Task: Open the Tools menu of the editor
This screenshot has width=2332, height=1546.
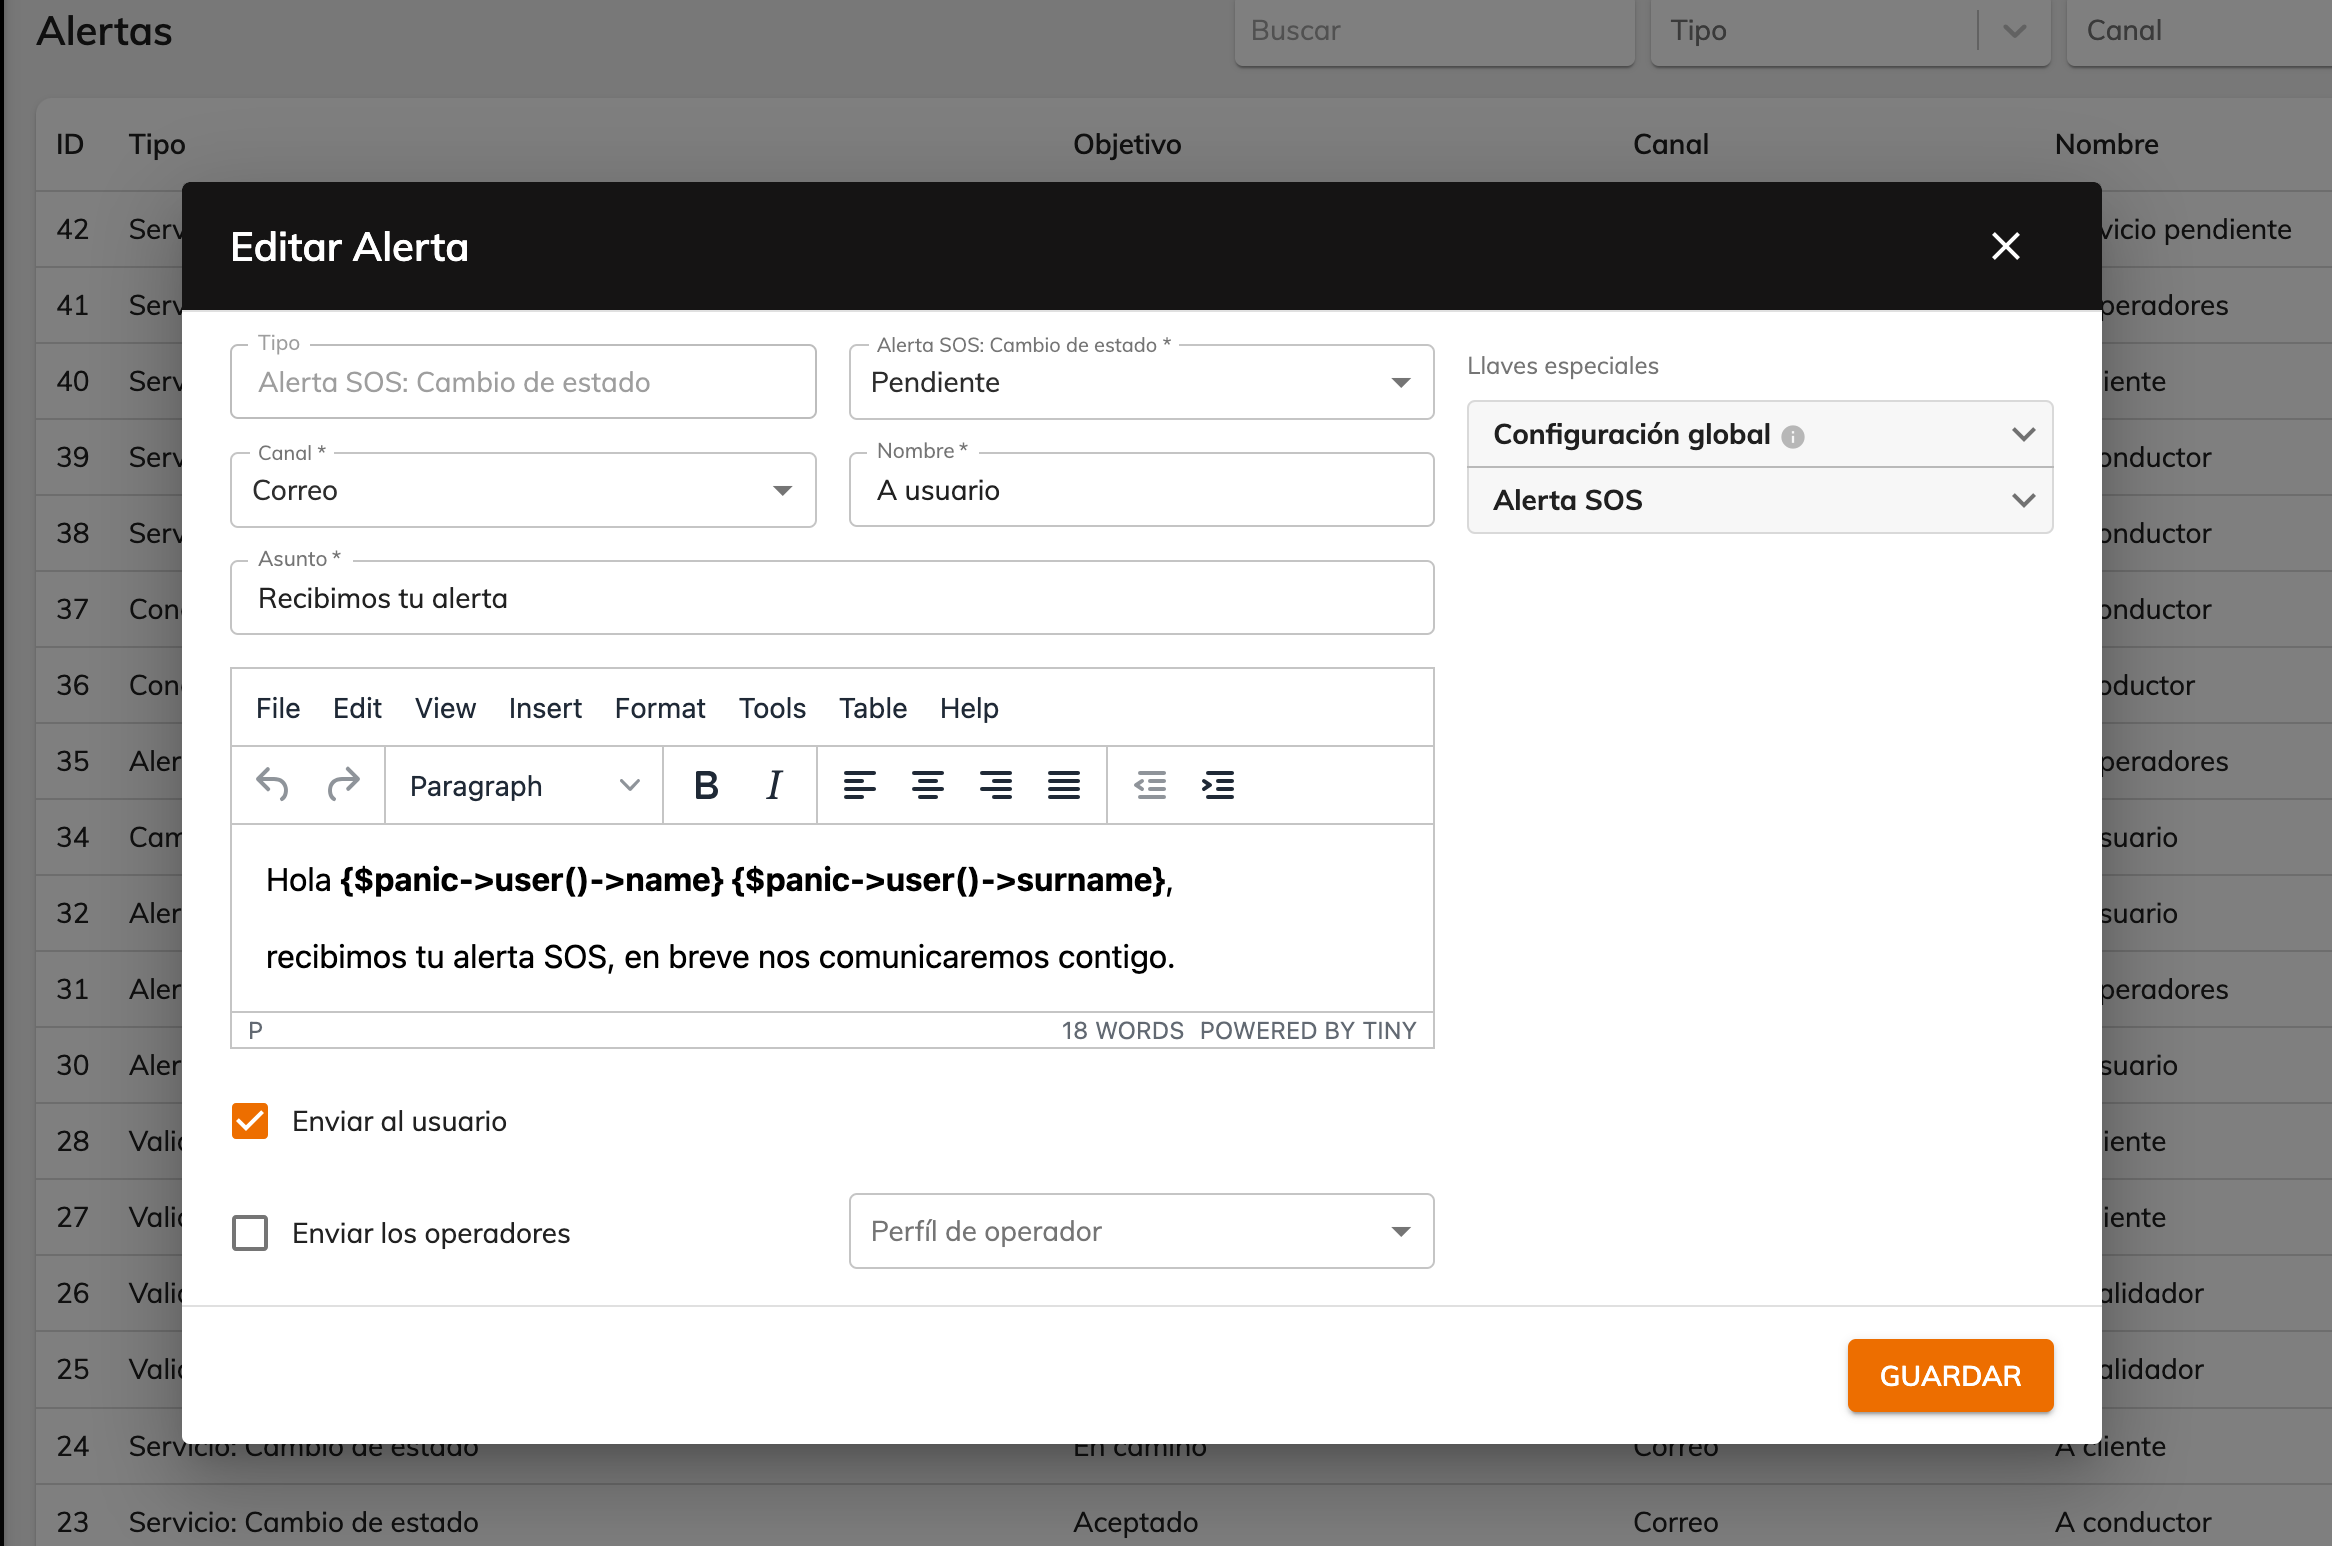Action: [x=772, y=708]
